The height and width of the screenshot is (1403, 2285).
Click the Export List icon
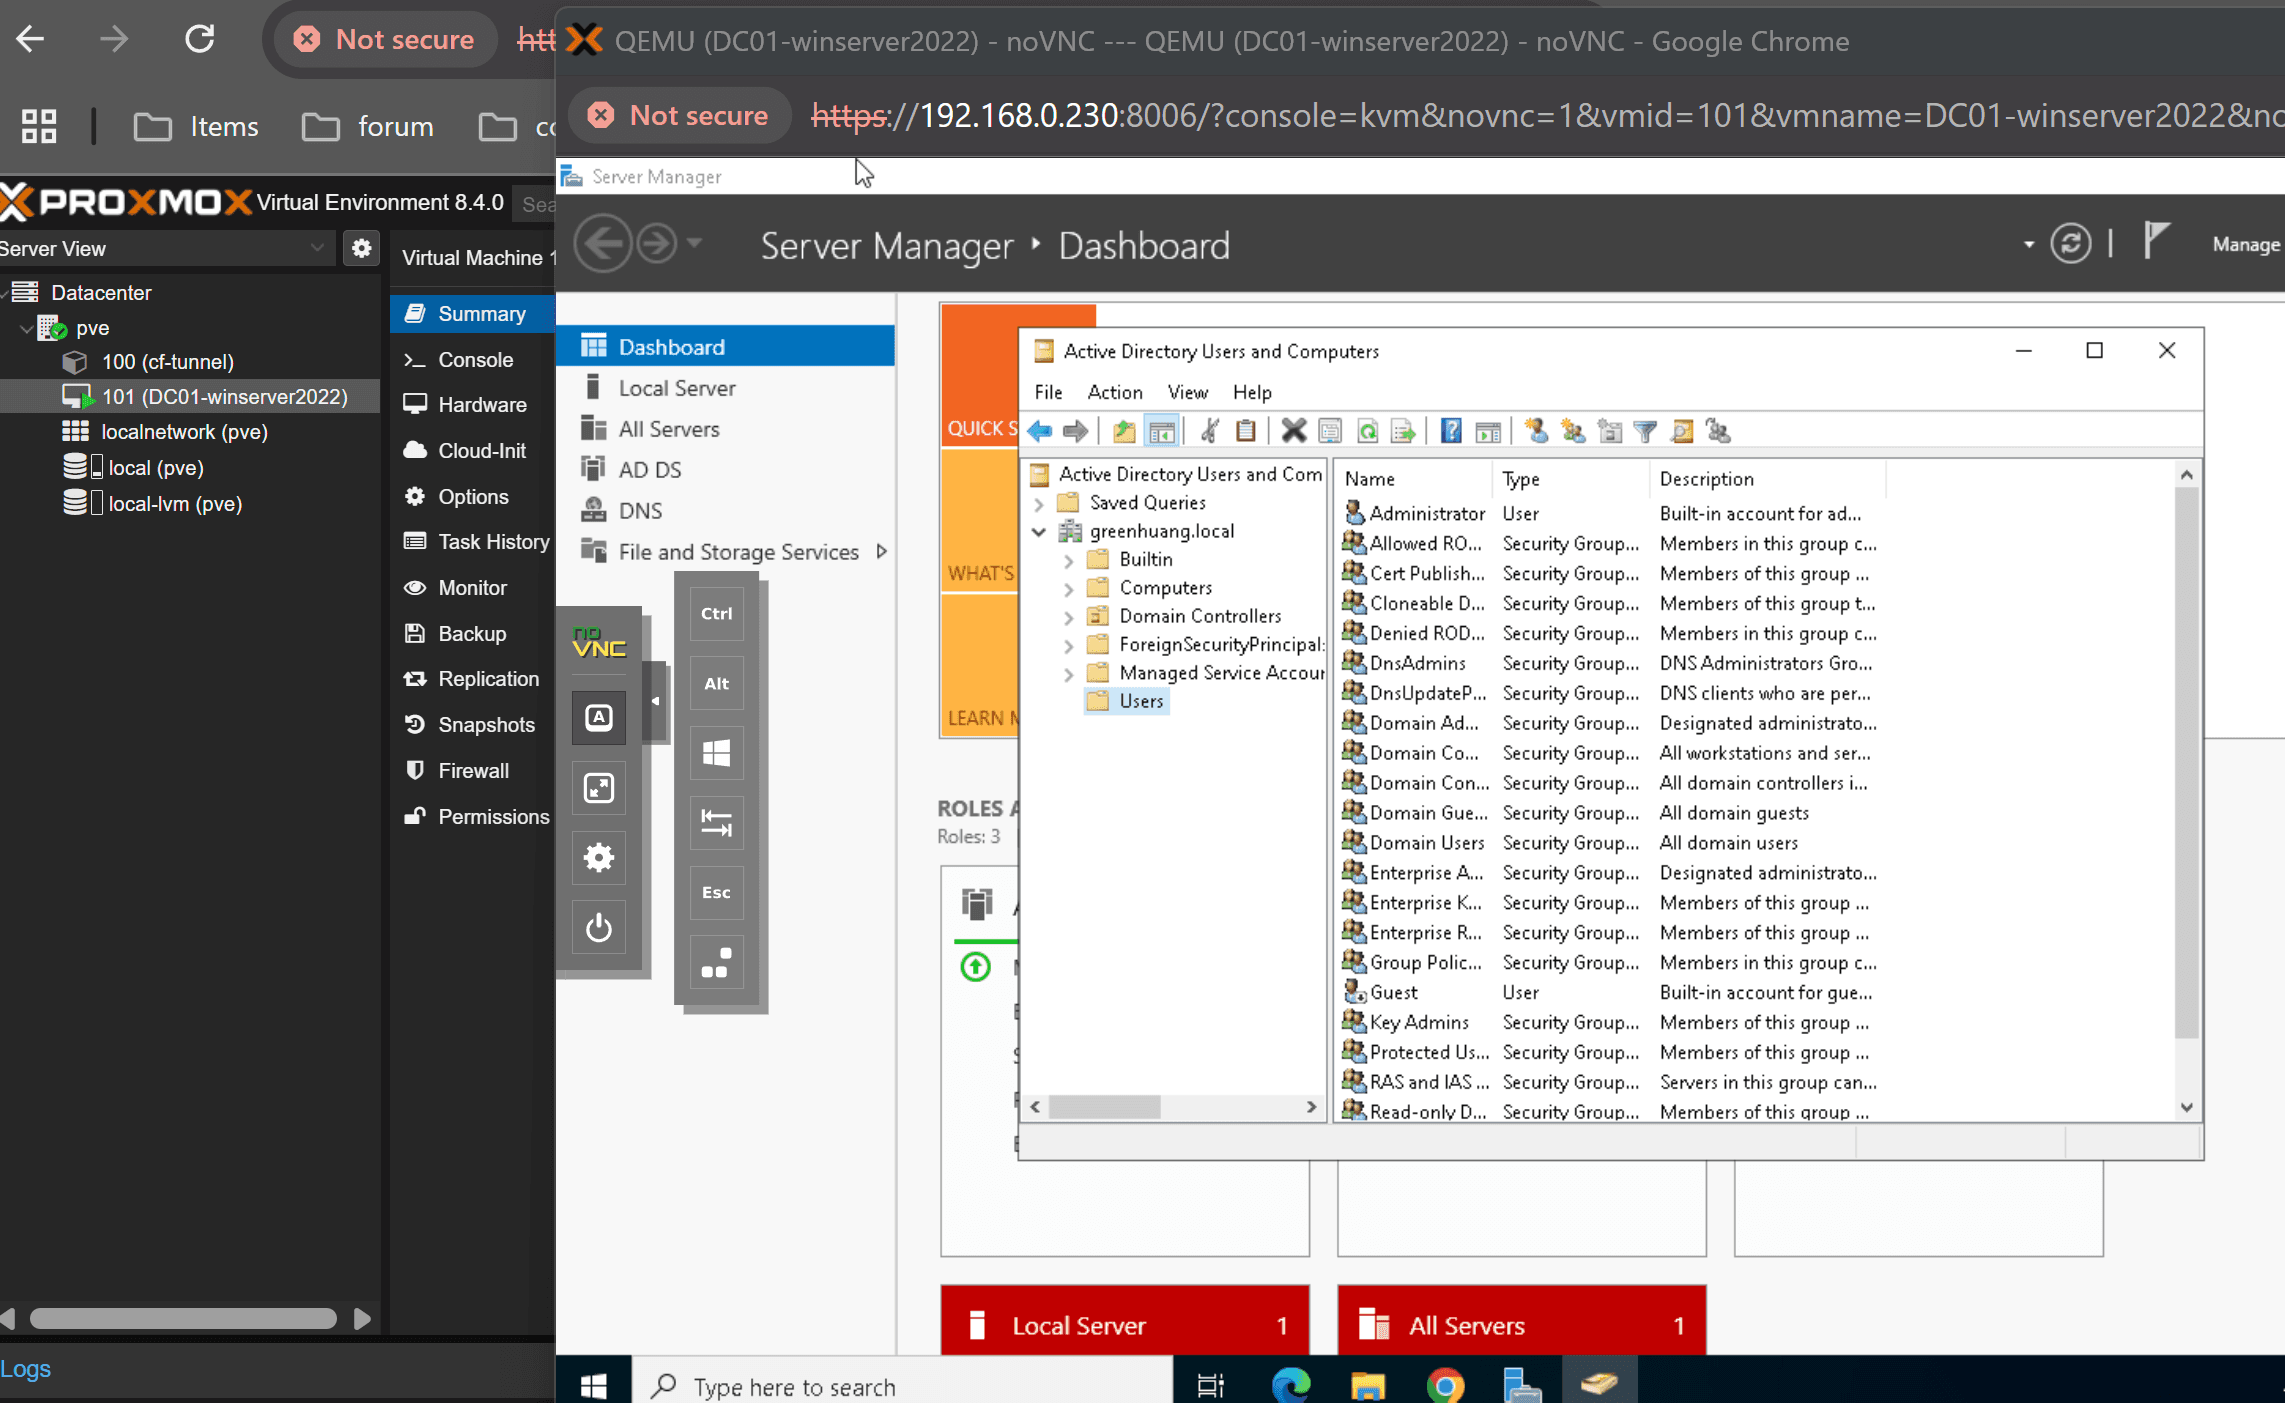tap(1403, 431)
